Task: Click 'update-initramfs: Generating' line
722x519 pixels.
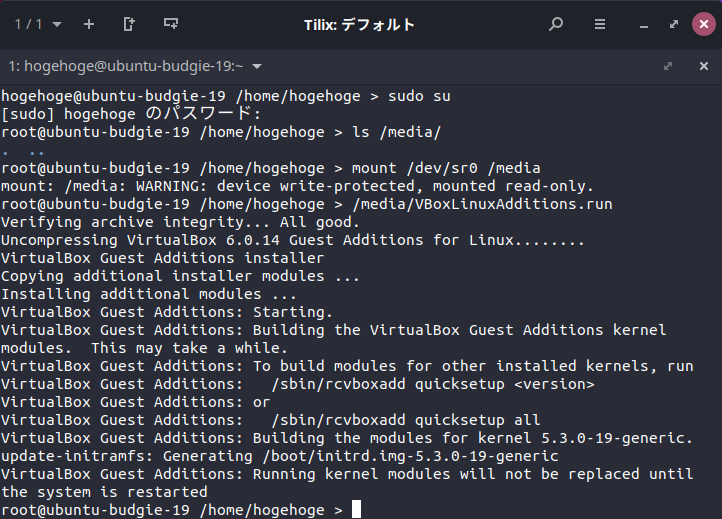Action: pos(279,456)
